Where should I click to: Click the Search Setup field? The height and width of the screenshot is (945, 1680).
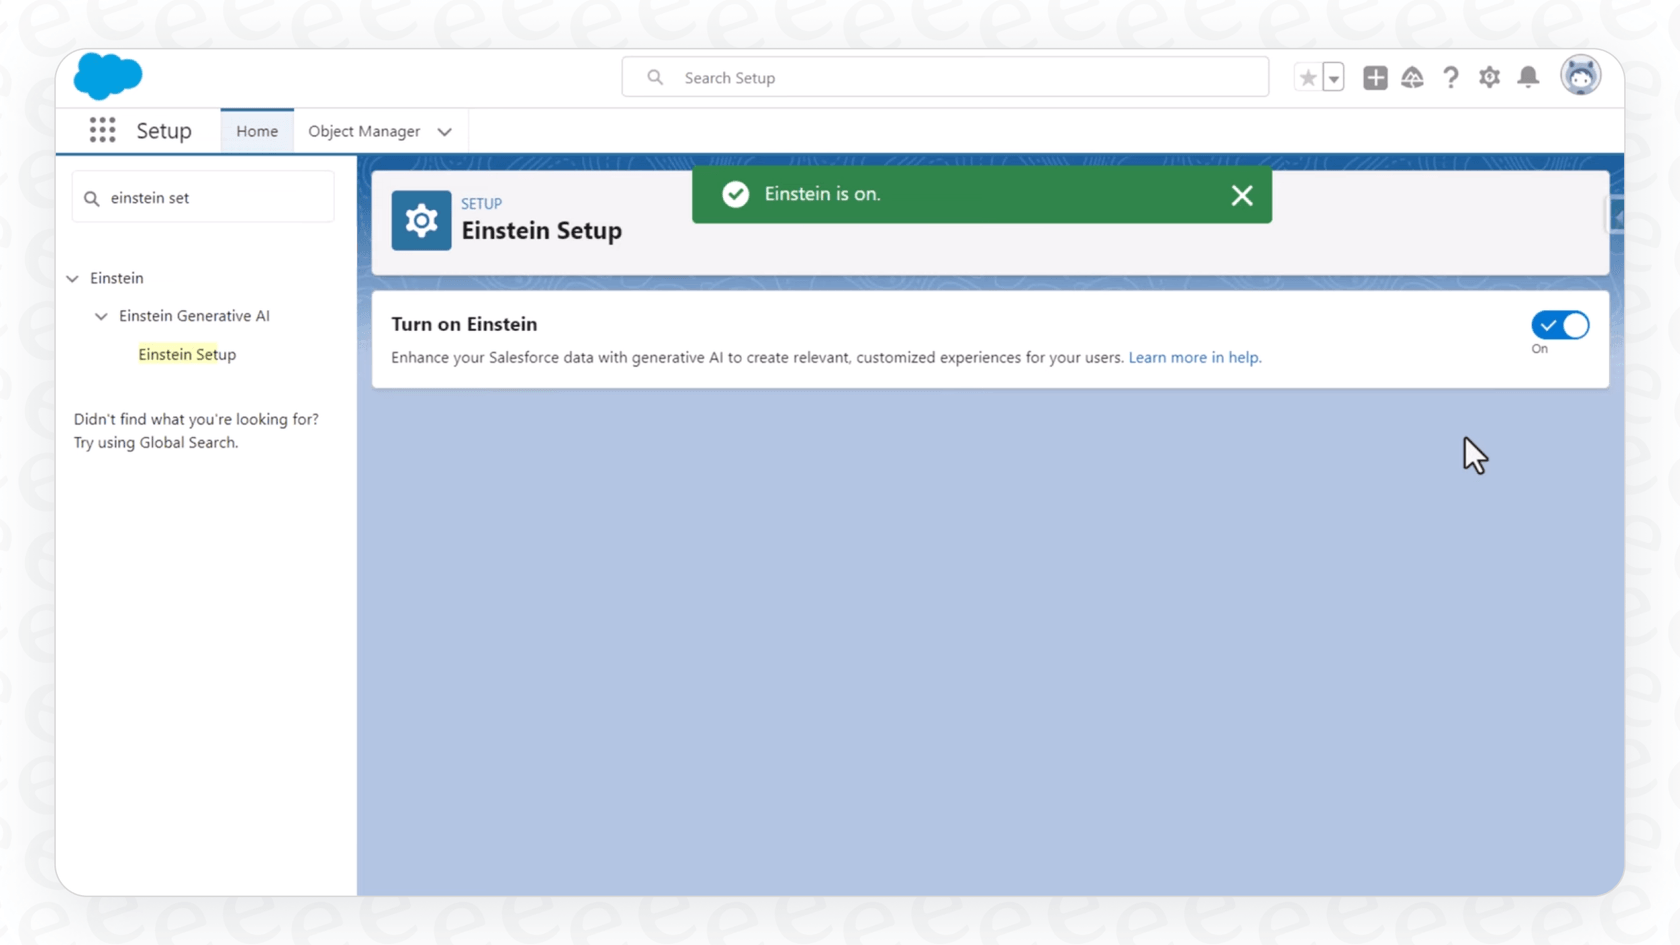point(945,76)
